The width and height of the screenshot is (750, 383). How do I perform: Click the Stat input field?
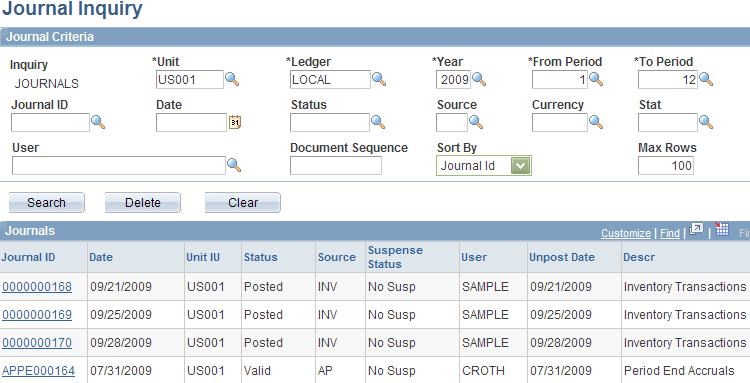(x=668, y=122)
